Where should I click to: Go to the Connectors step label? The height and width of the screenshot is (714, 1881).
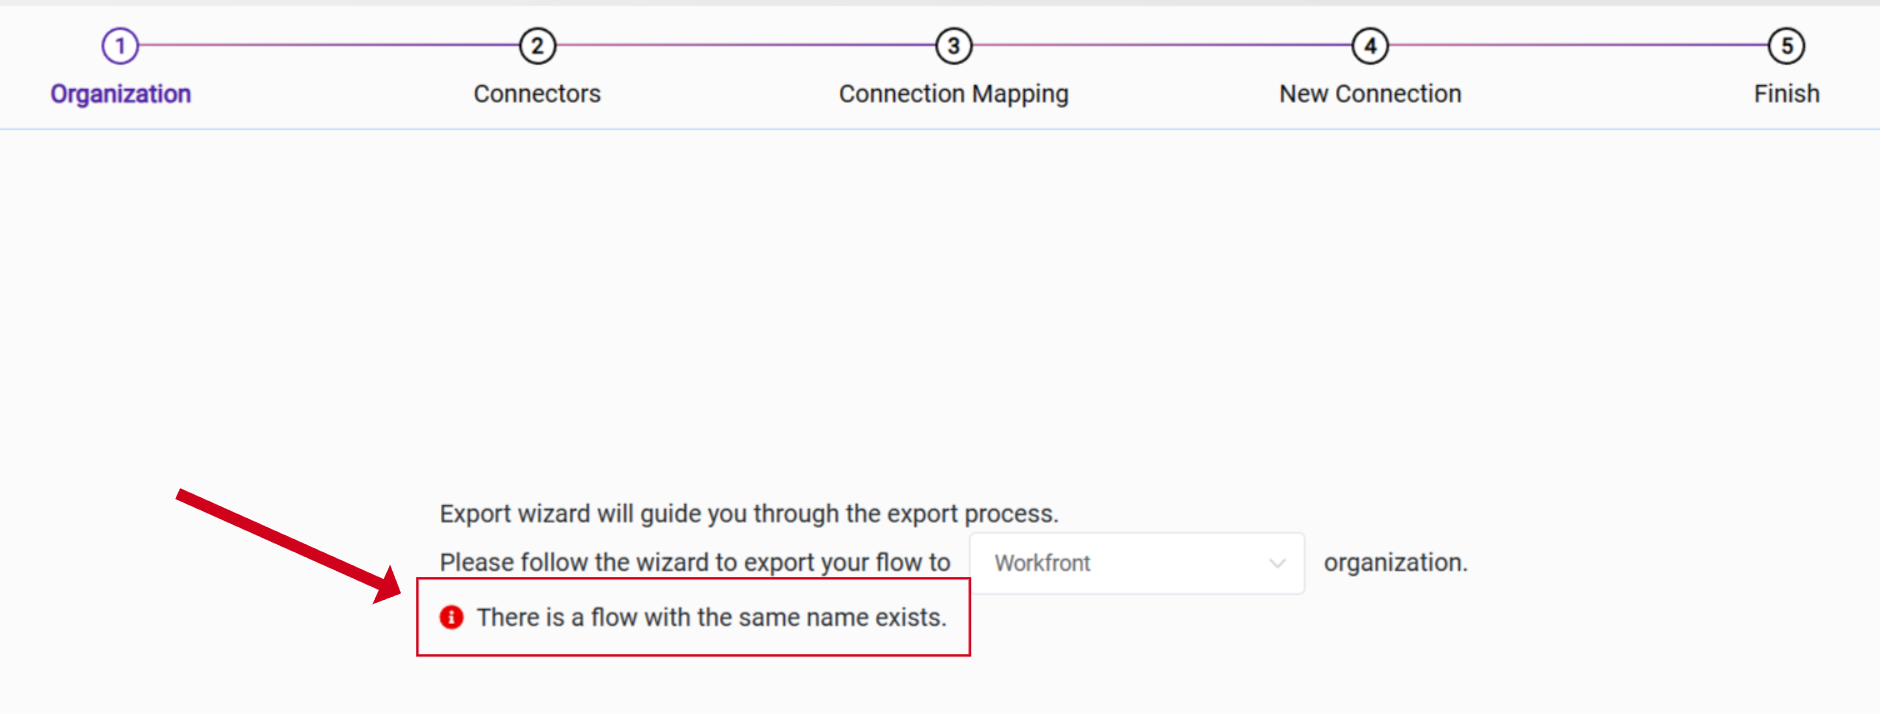(537, 94)
